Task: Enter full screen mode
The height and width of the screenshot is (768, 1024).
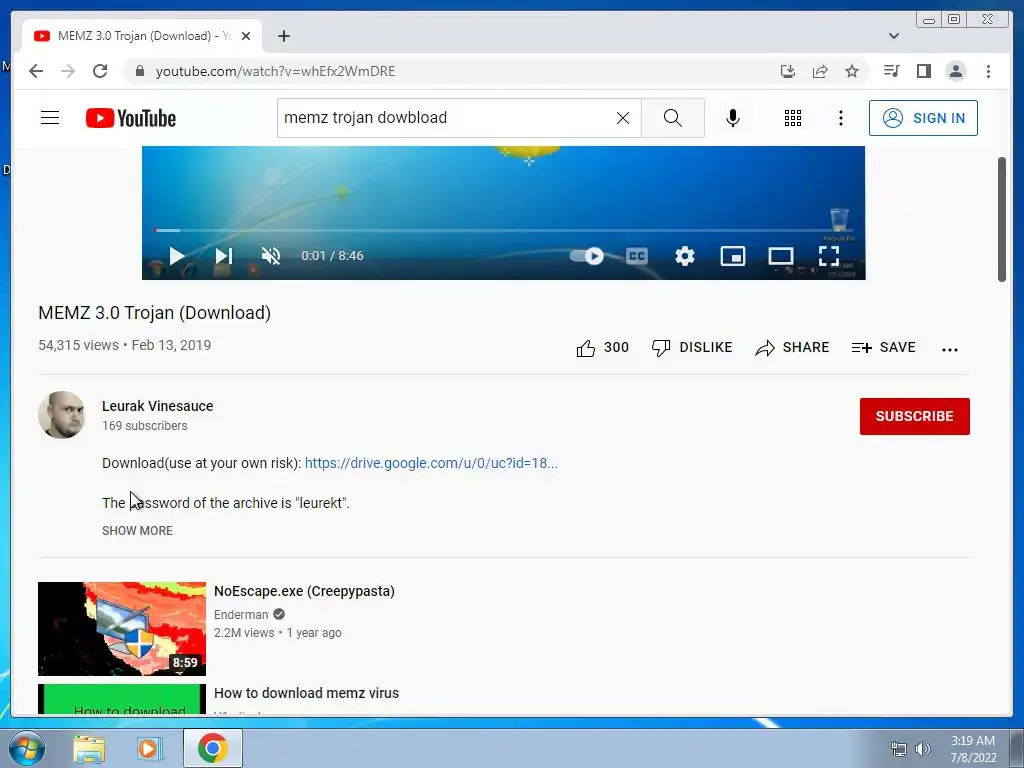Action: (829, 256)
